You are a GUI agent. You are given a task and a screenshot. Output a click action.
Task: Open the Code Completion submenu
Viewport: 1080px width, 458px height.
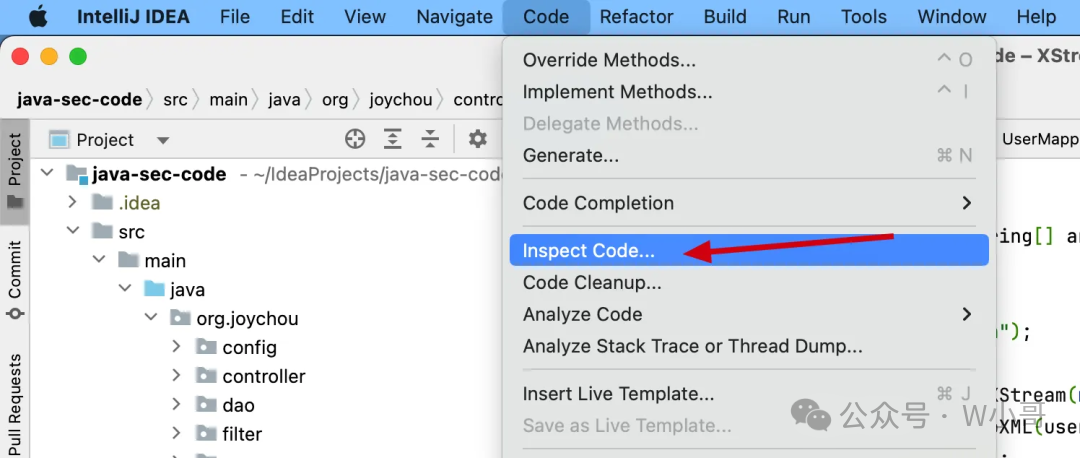coord(749,203)
